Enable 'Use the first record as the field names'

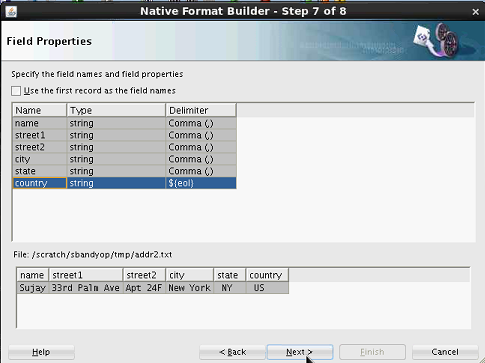pos(16,91)
